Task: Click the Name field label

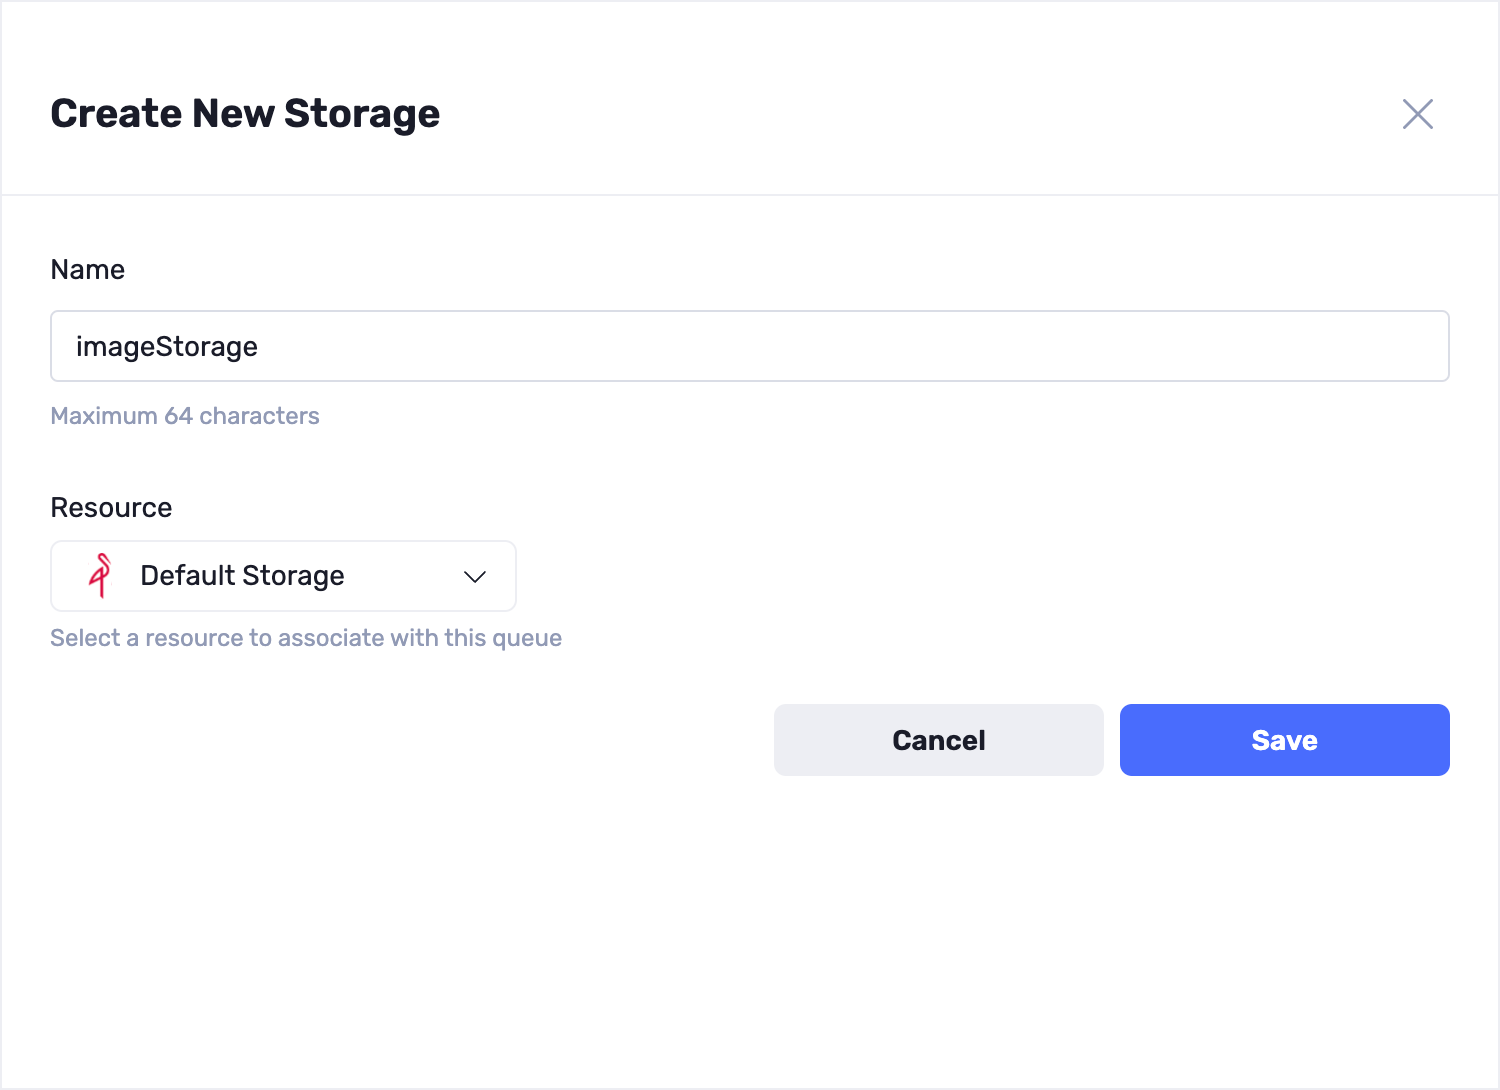Action: click(x=88, y=270)
